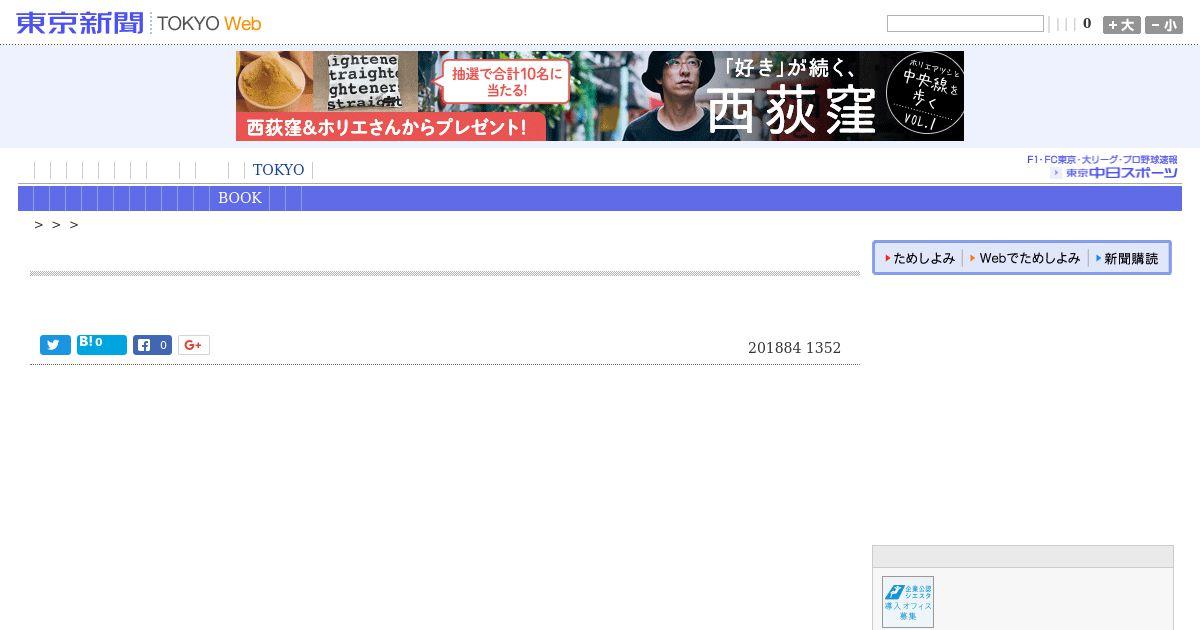This screenshot has width=1200, height=630.
Task: Open the ためしよみ trial reading link
Action: [x=919, y=258]
